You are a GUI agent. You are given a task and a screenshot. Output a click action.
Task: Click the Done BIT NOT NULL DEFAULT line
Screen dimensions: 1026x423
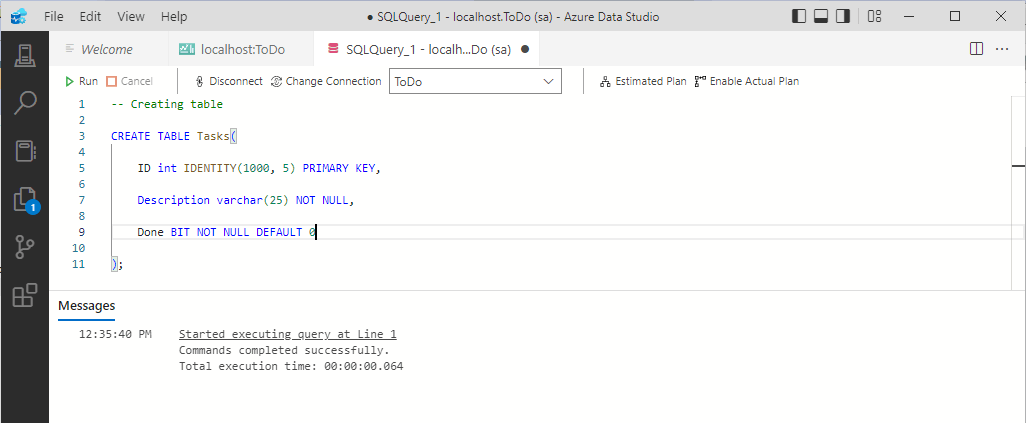[x=227, y=232]
